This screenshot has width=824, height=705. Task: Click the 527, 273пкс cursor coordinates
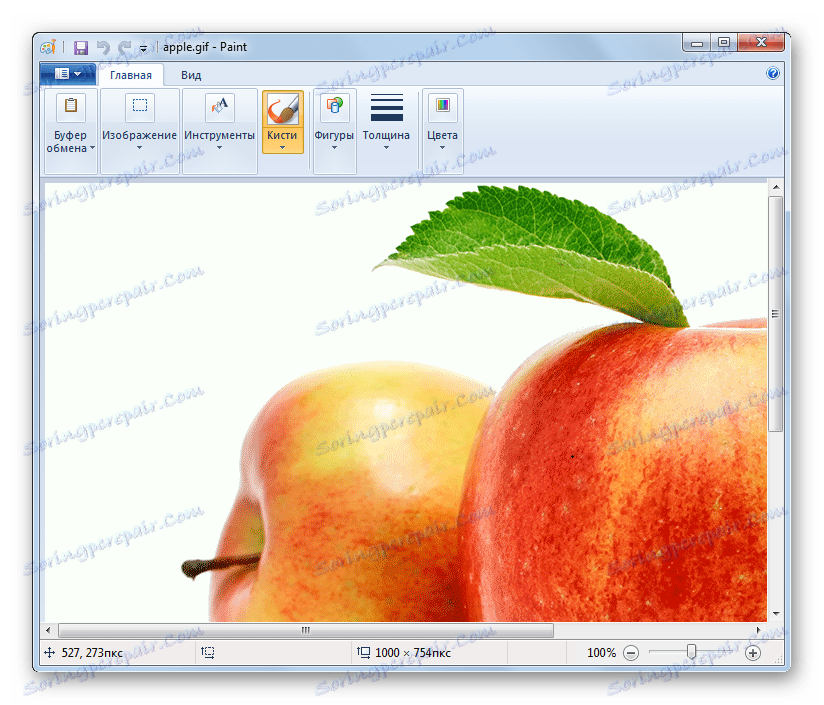(92, 653)
